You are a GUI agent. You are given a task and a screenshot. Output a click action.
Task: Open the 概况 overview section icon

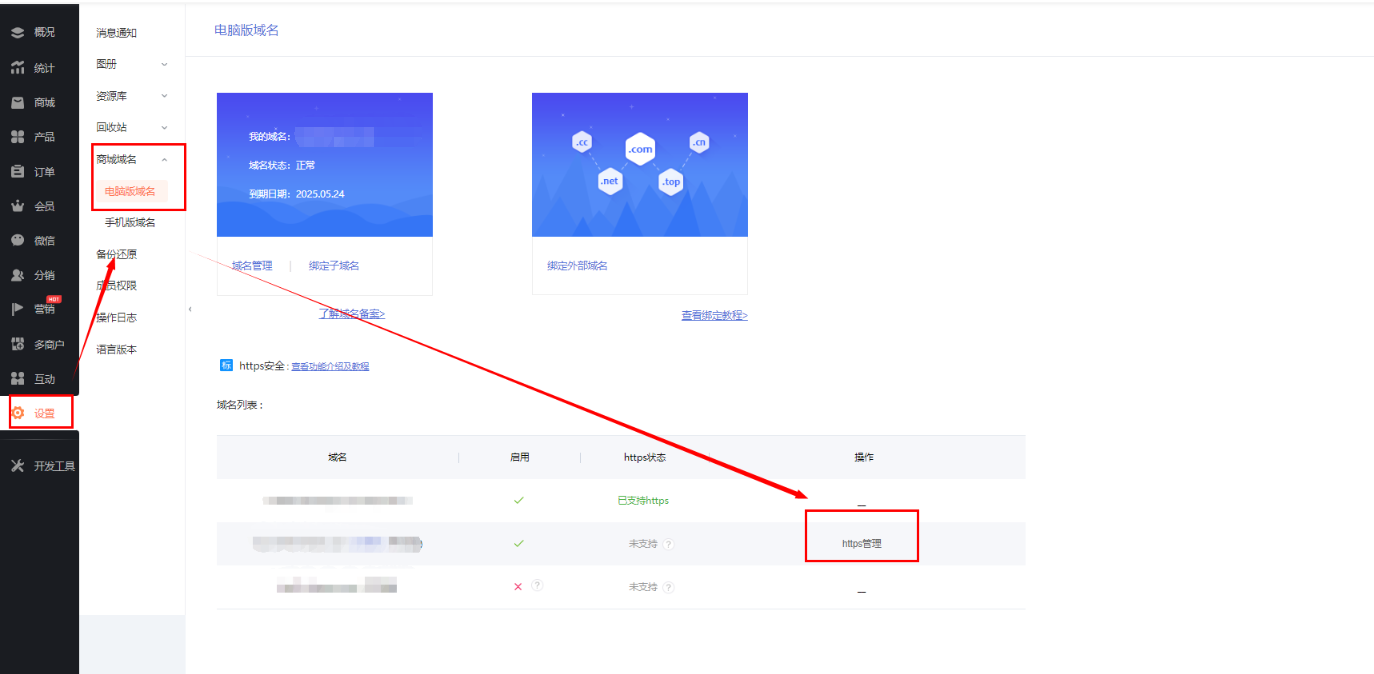pyautogui.click(x=17, y=33)
